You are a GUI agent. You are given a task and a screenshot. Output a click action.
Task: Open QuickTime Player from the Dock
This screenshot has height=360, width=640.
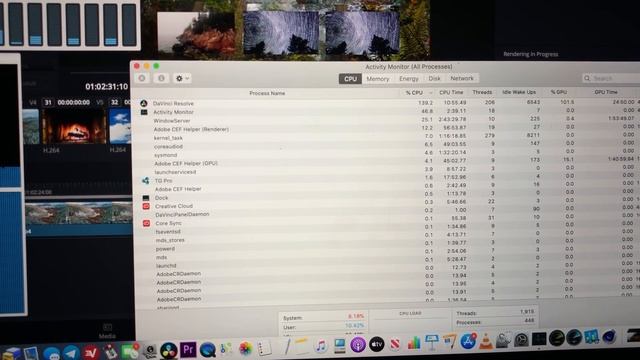(207, 350)
